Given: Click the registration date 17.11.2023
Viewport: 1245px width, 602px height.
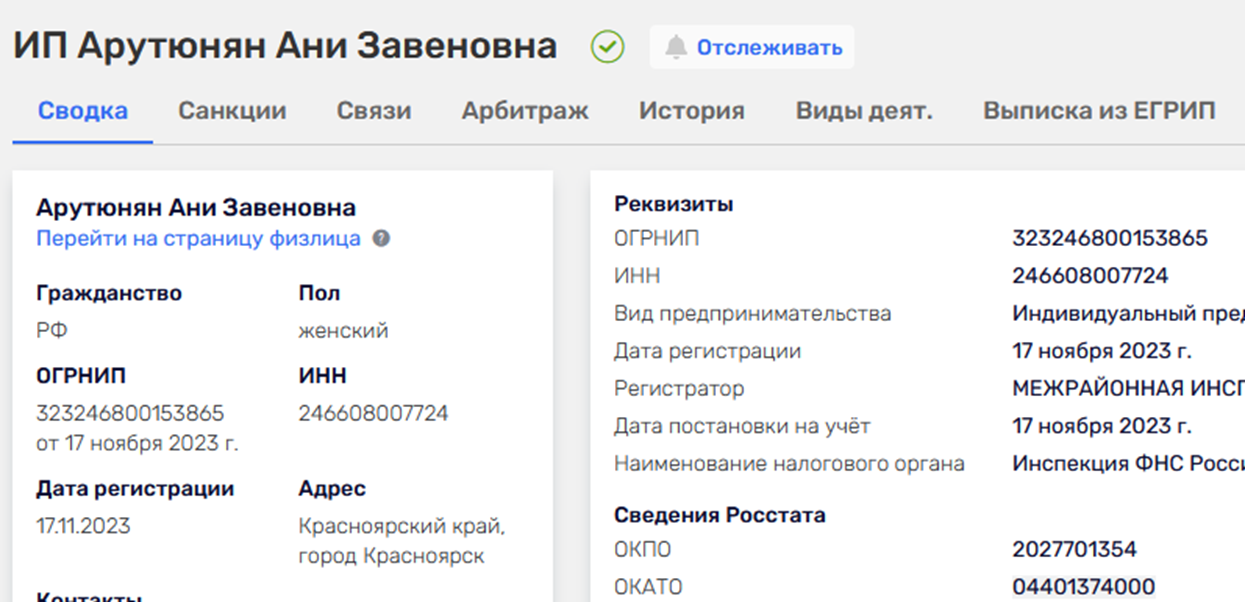Looking at the screenshot, I should tap(83, 526).
